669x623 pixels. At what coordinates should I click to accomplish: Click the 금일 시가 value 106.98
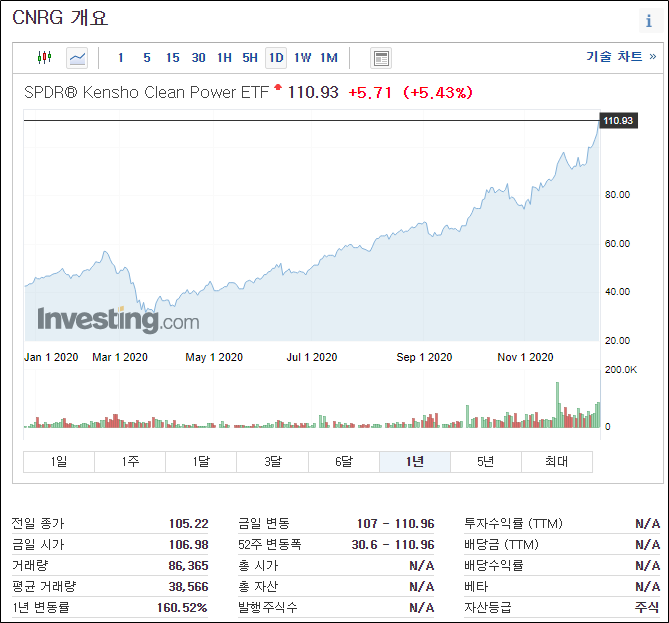189,544
